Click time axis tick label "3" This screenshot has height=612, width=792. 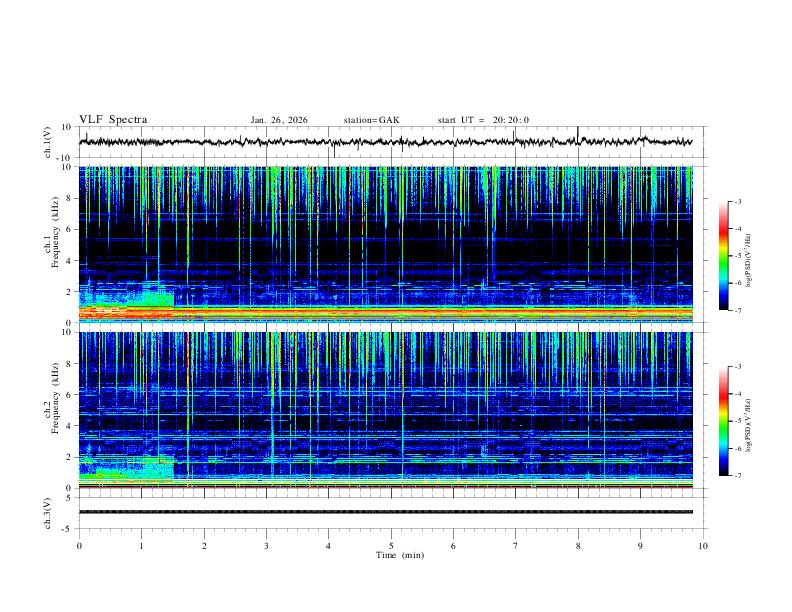tap(266, 546)
